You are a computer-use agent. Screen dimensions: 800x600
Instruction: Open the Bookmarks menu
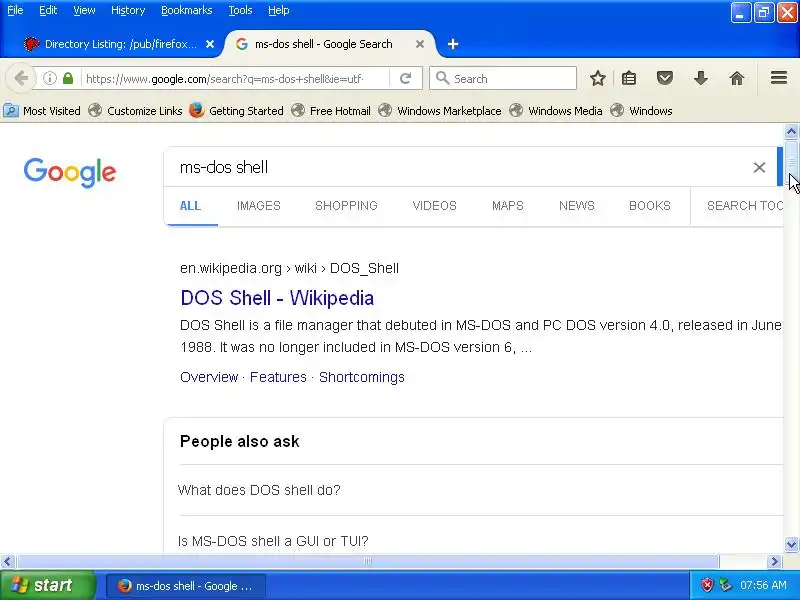click(187, 10)
